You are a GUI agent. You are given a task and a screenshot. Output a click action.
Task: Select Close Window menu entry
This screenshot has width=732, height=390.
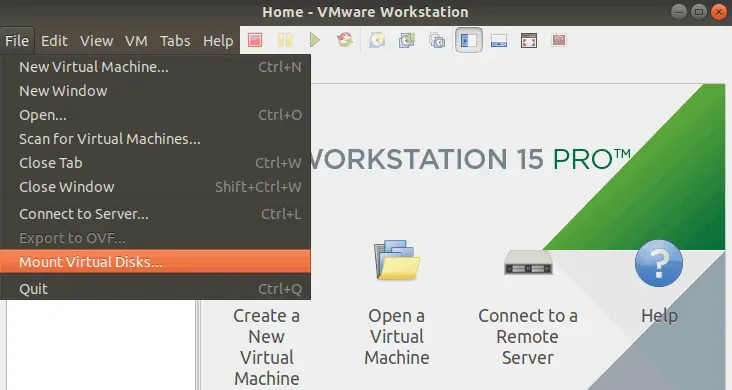point(155,187)
